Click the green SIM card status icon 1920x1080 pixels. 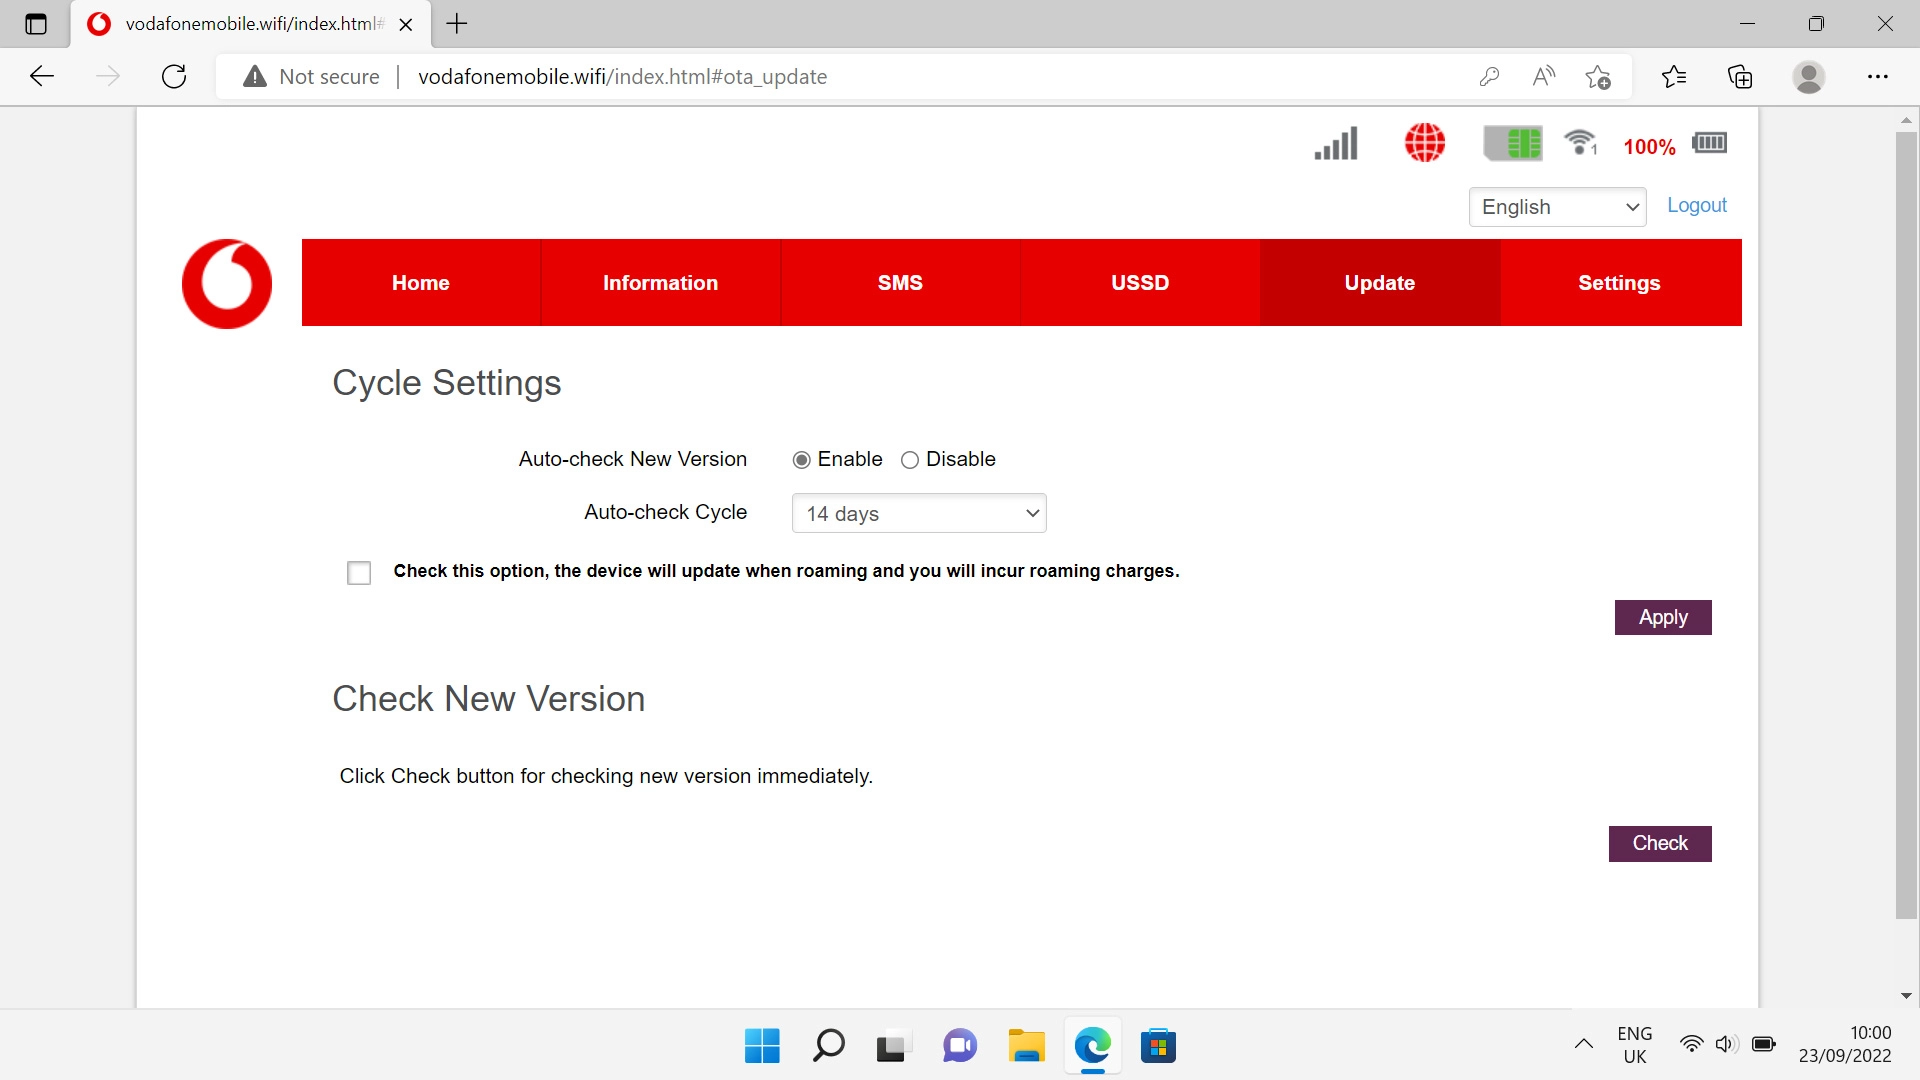coord(1513,143)
